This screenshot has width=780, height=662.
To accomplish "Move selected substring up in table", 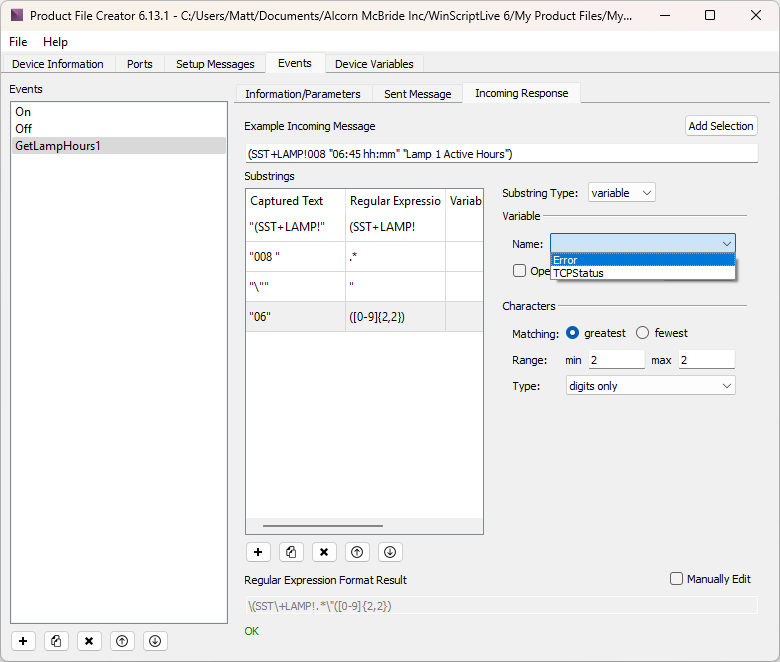I will pyautogui.click(x=357, y=552).
